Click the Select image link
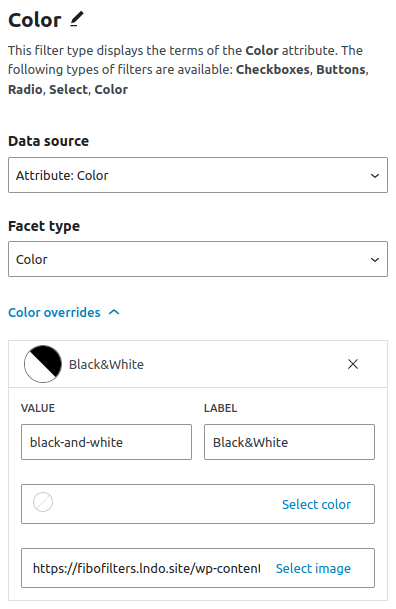The width and height of the screenshot is (396, 609). [313, 568]
